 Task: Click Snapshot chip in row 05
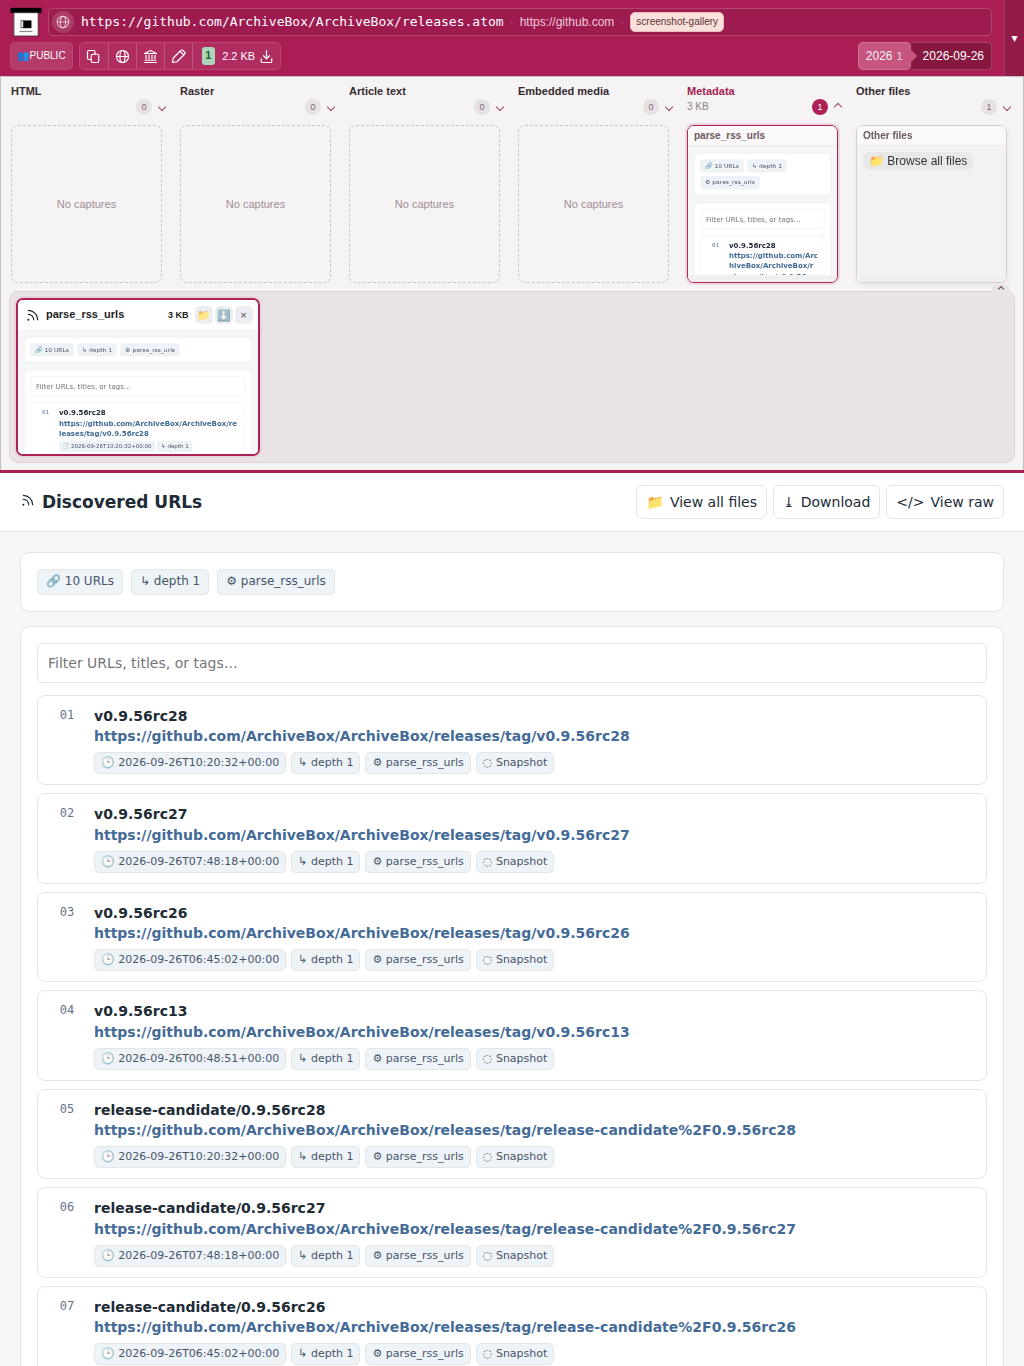(515, 1157)
